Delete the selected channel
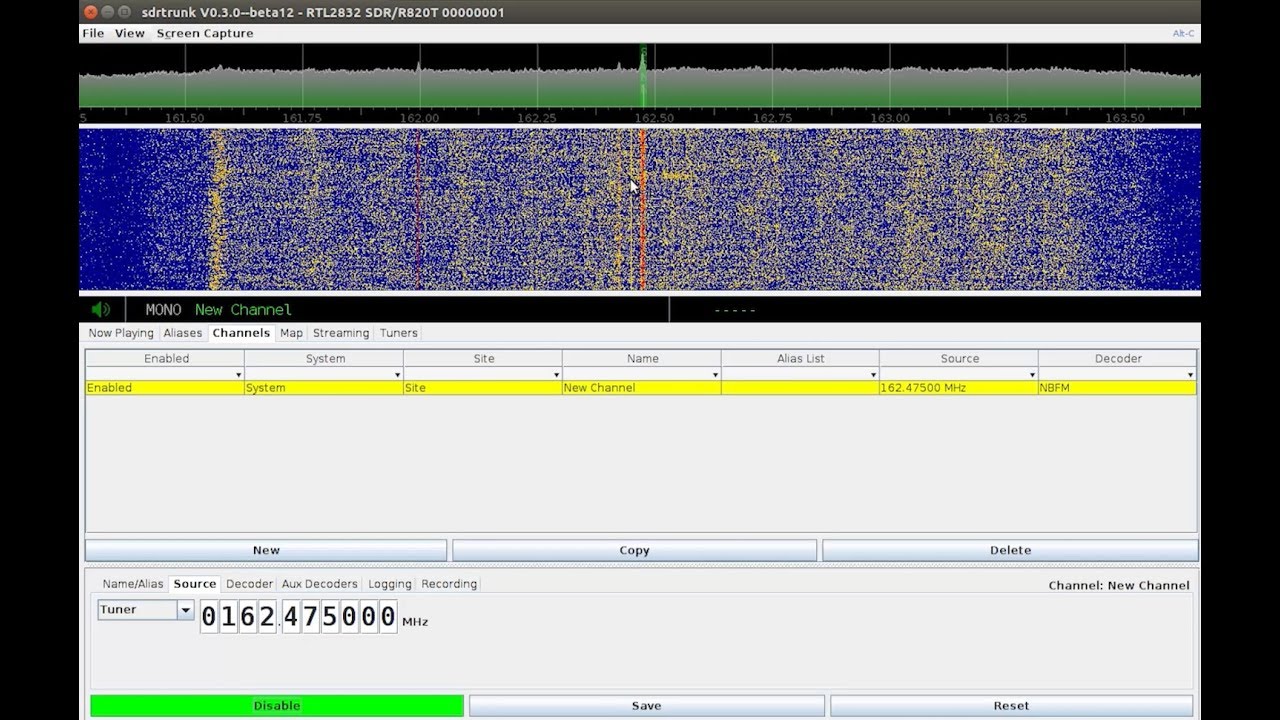The height and width of the screenshot is (720, 1280). [1010, 550]
